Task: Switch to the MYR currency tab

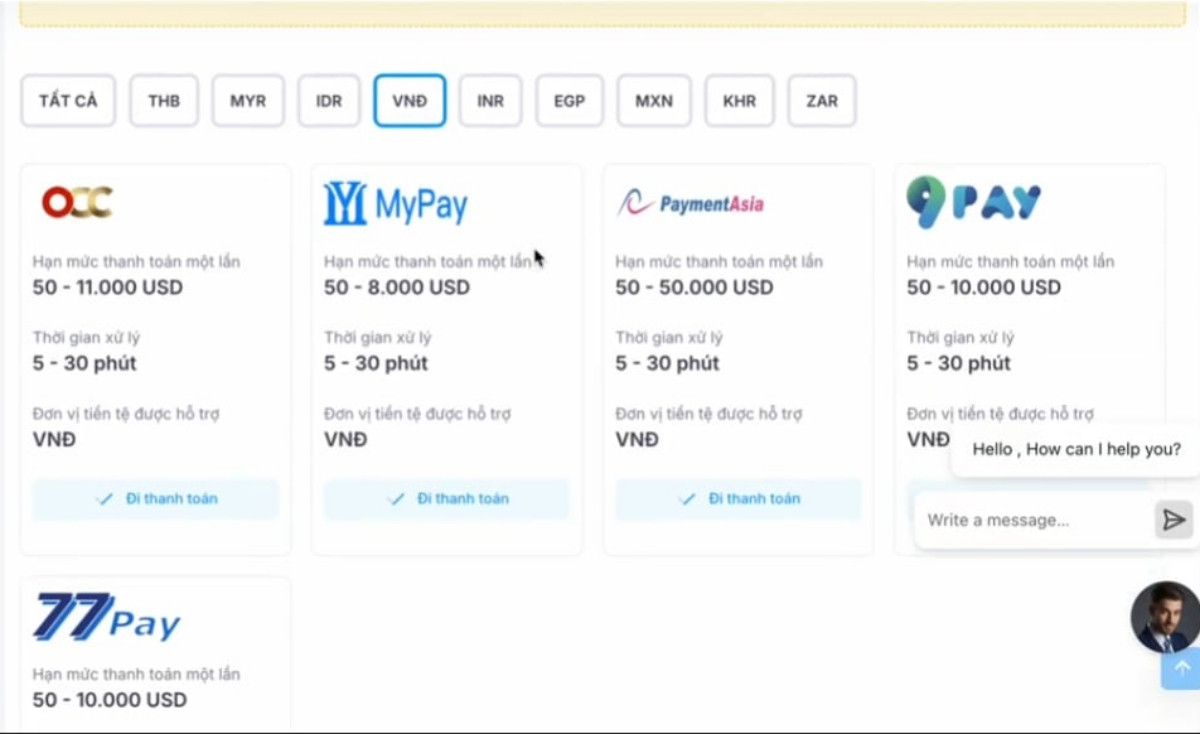Action: pos(248,101)
